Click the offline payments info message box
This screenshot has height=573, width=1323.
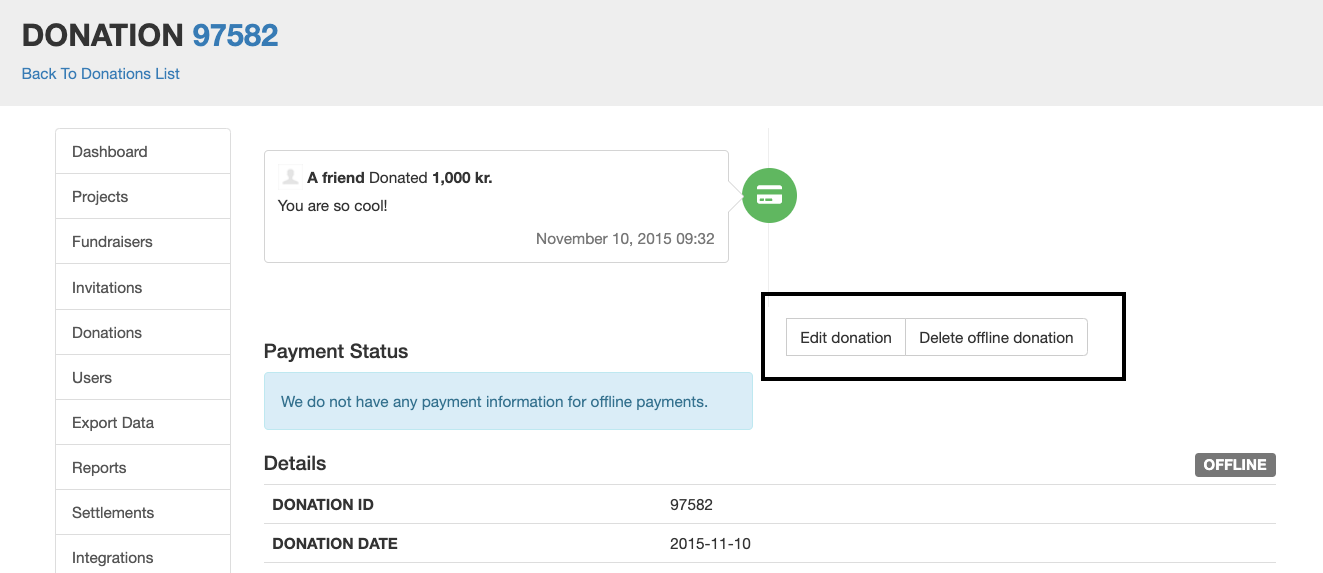508,401
